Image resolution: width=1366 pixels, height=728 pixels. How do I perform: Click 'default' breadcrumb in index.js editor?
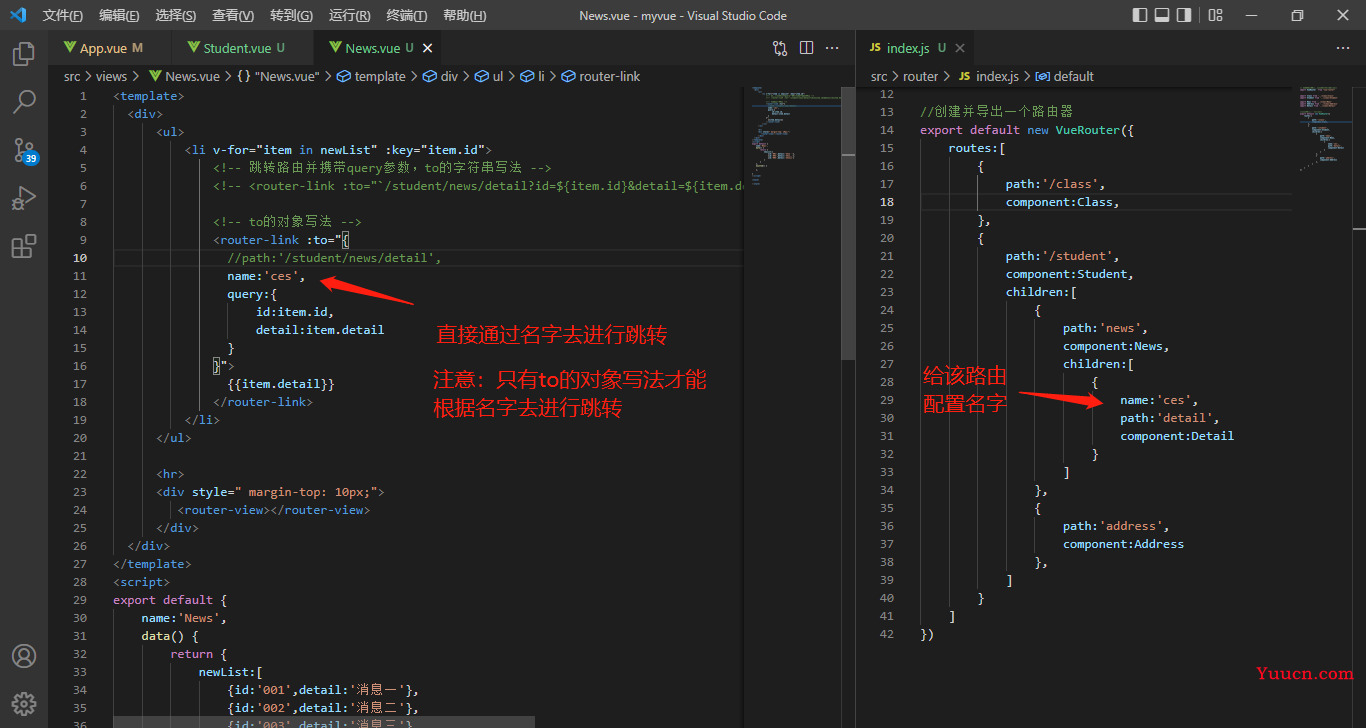pyautogui.click(x=1065, y=76)
